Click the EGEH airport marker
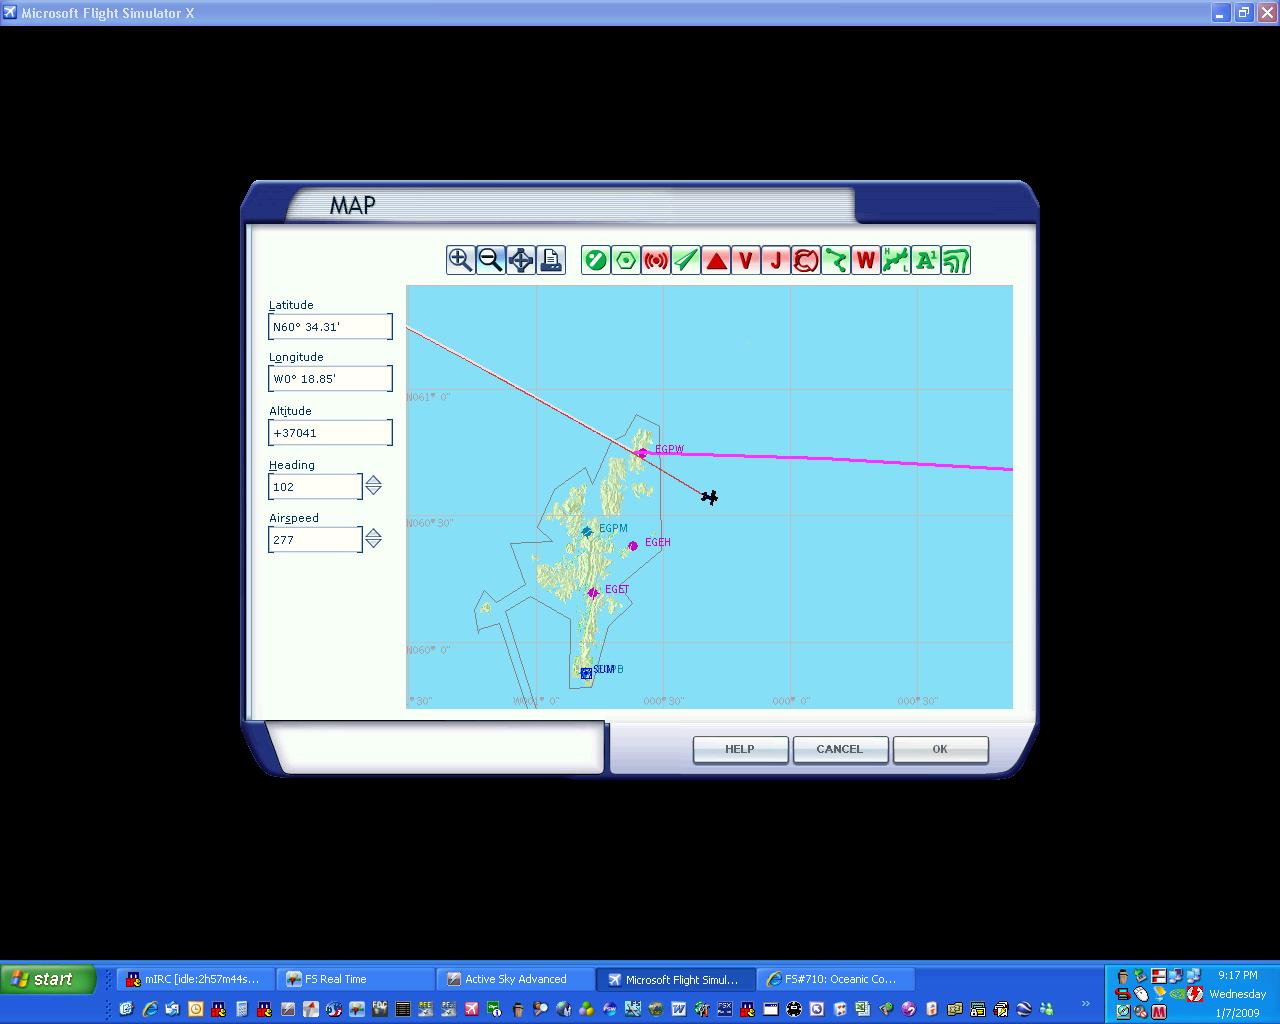This screenshot has height=1024, width=1280. pyautogui.click(x=633, y=546)
